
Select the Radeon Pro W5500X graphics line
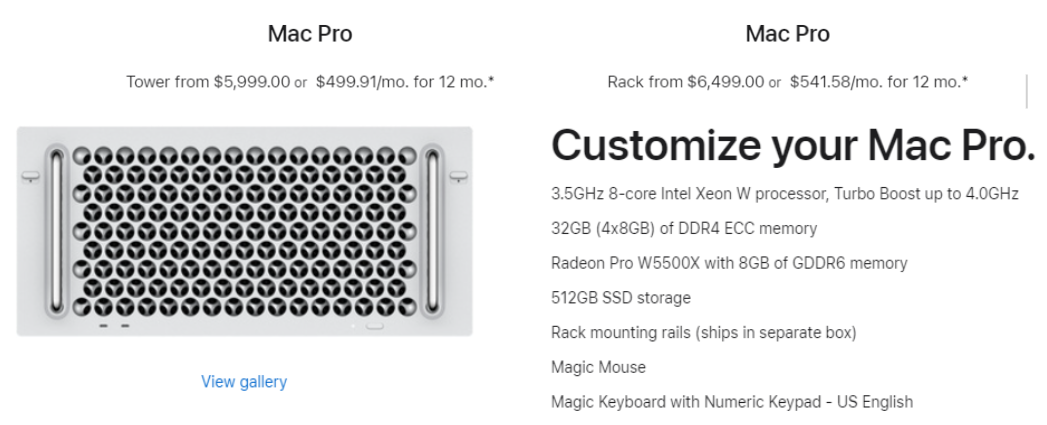[x=729, y=264]
